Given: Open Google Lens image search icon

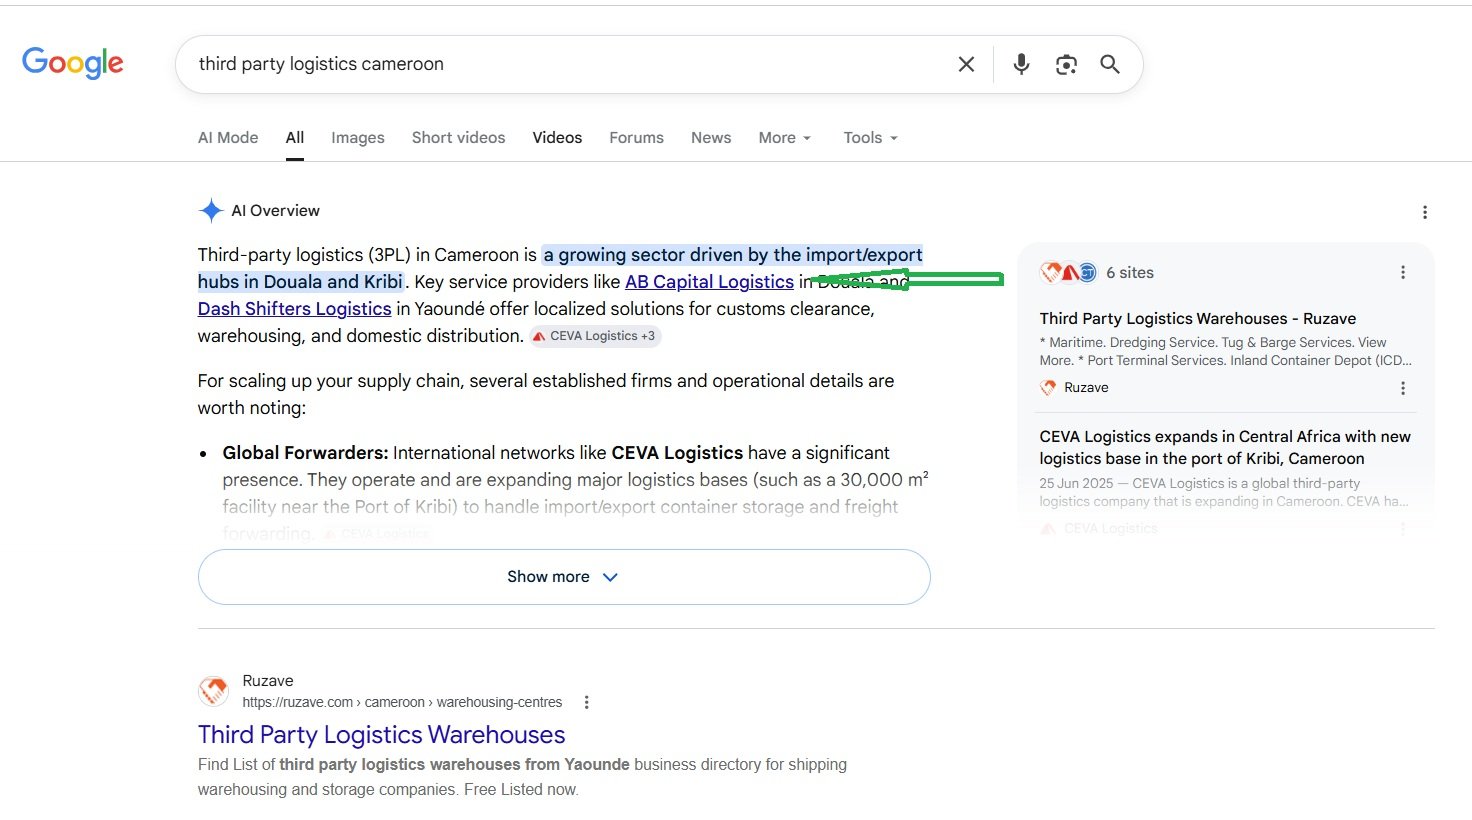Looking at the screenshot, I should tap(1066, 64).
